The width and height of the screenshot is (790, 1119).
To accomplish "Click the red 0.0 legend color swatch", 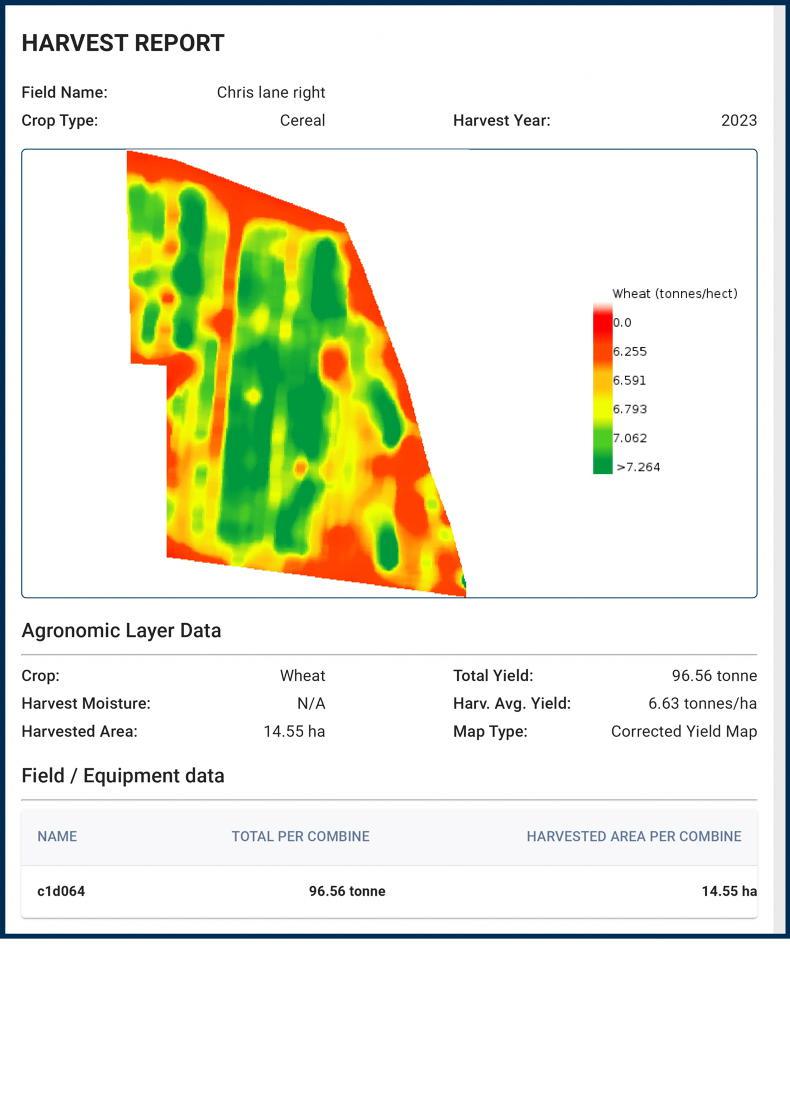I will click(602, 323).
